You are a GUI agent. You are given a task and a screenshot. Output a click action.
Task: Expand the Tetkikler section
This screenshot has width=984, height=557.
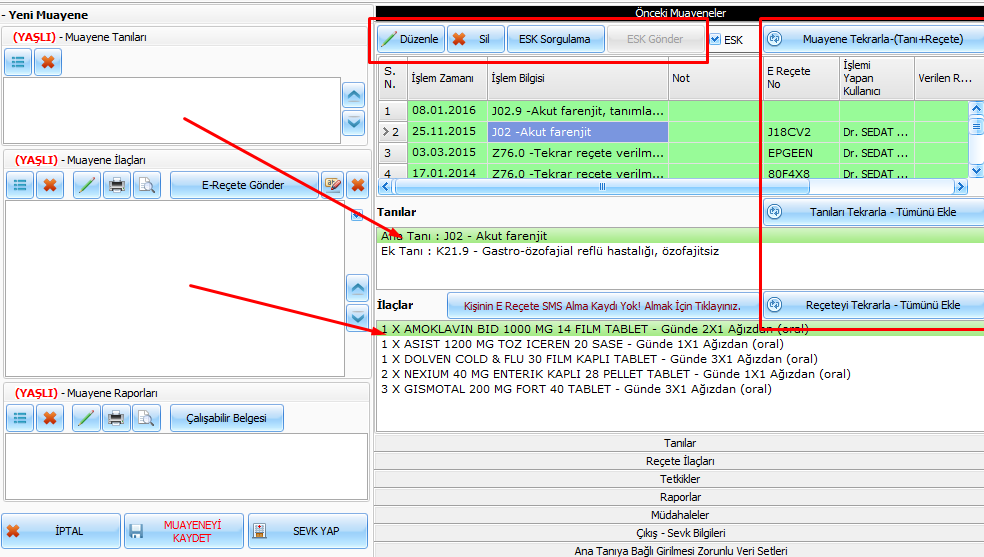click(x=680, y=479)
